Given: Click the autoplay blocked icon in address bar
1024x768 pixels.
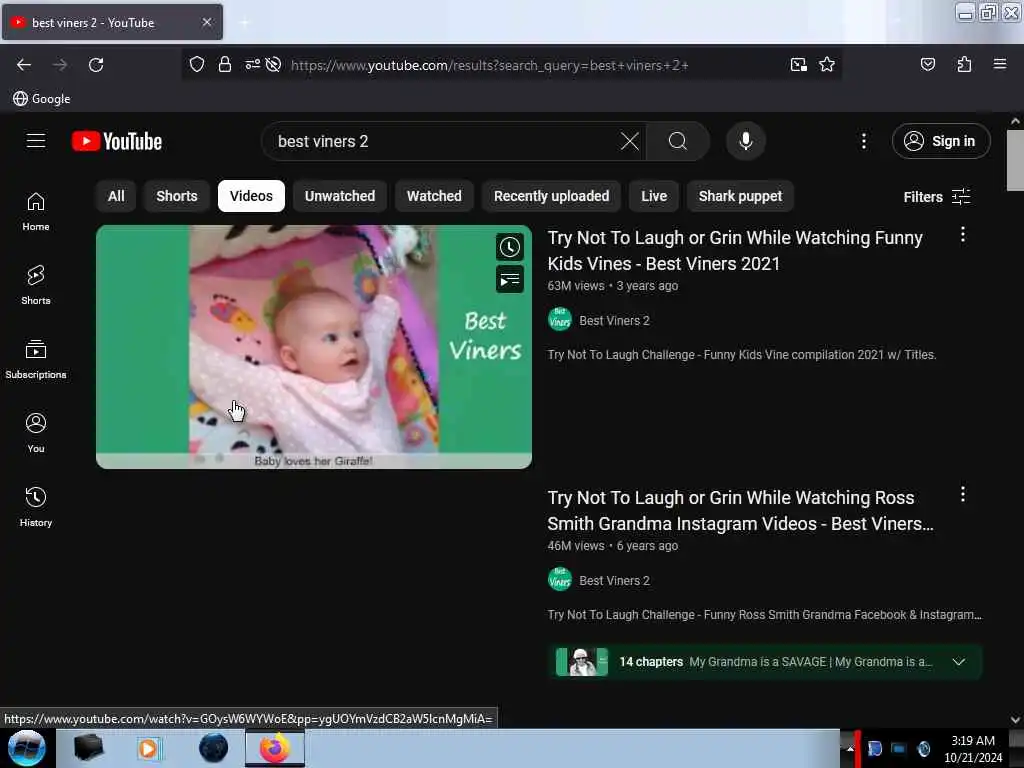Looking at the screenshot, I should click(274, 64).
